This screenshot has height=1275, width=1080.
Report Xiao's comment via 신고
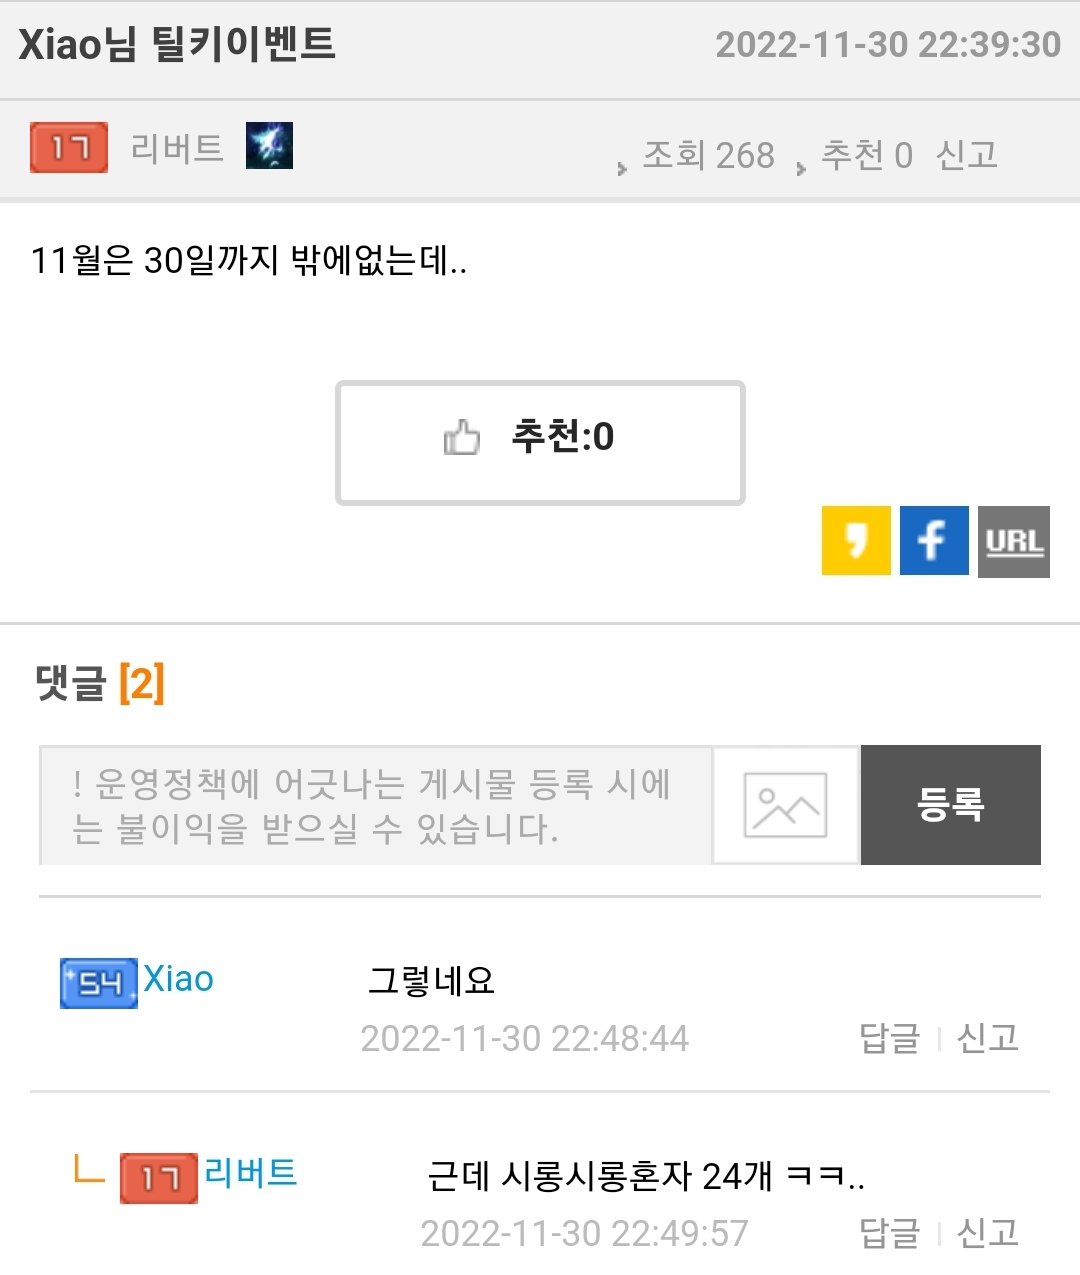[x=988, y=1038]
